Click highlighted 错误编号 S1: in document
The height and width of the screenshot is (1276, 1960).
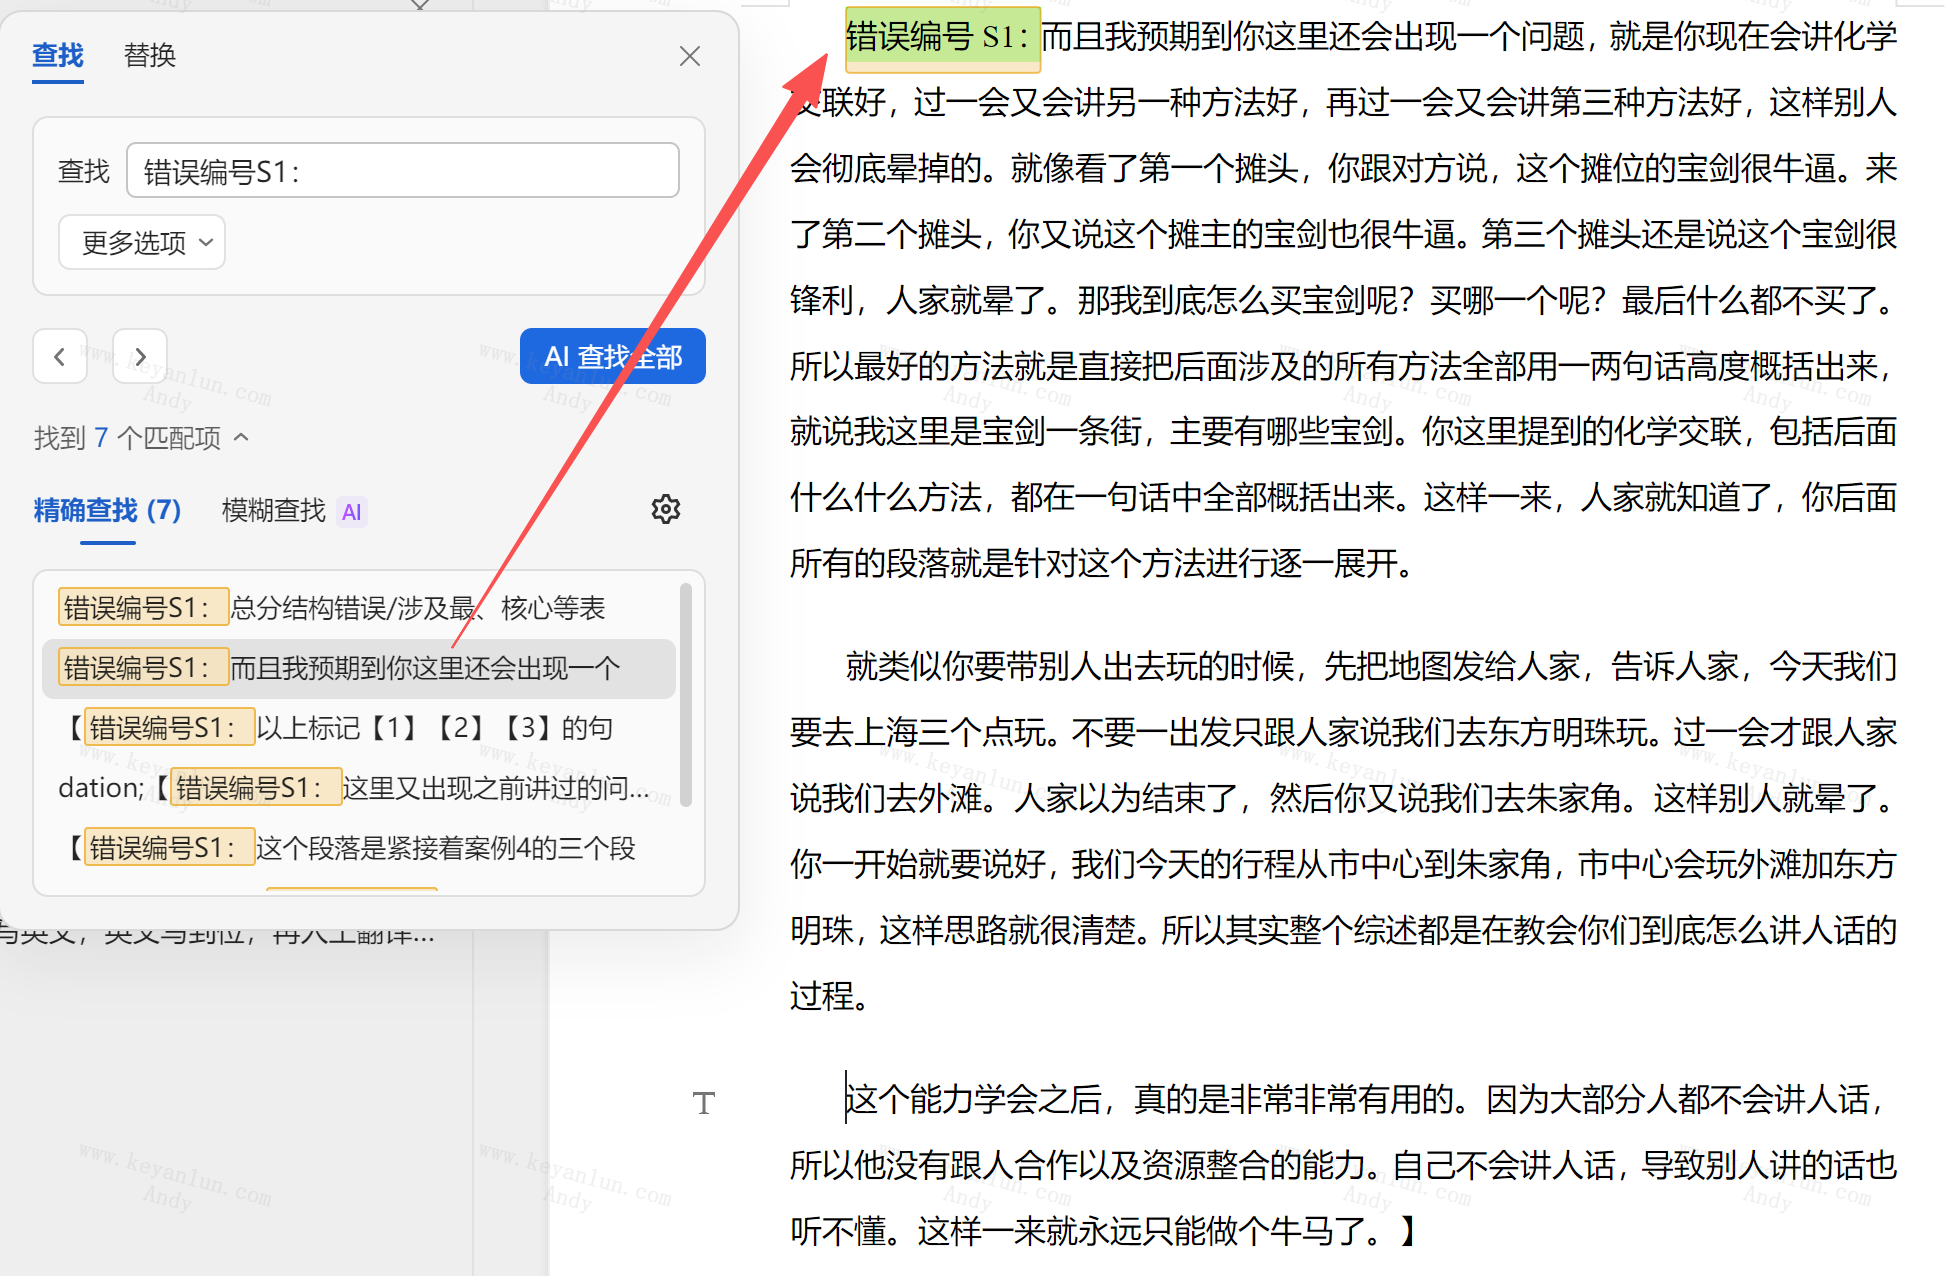tap(942, 38)
